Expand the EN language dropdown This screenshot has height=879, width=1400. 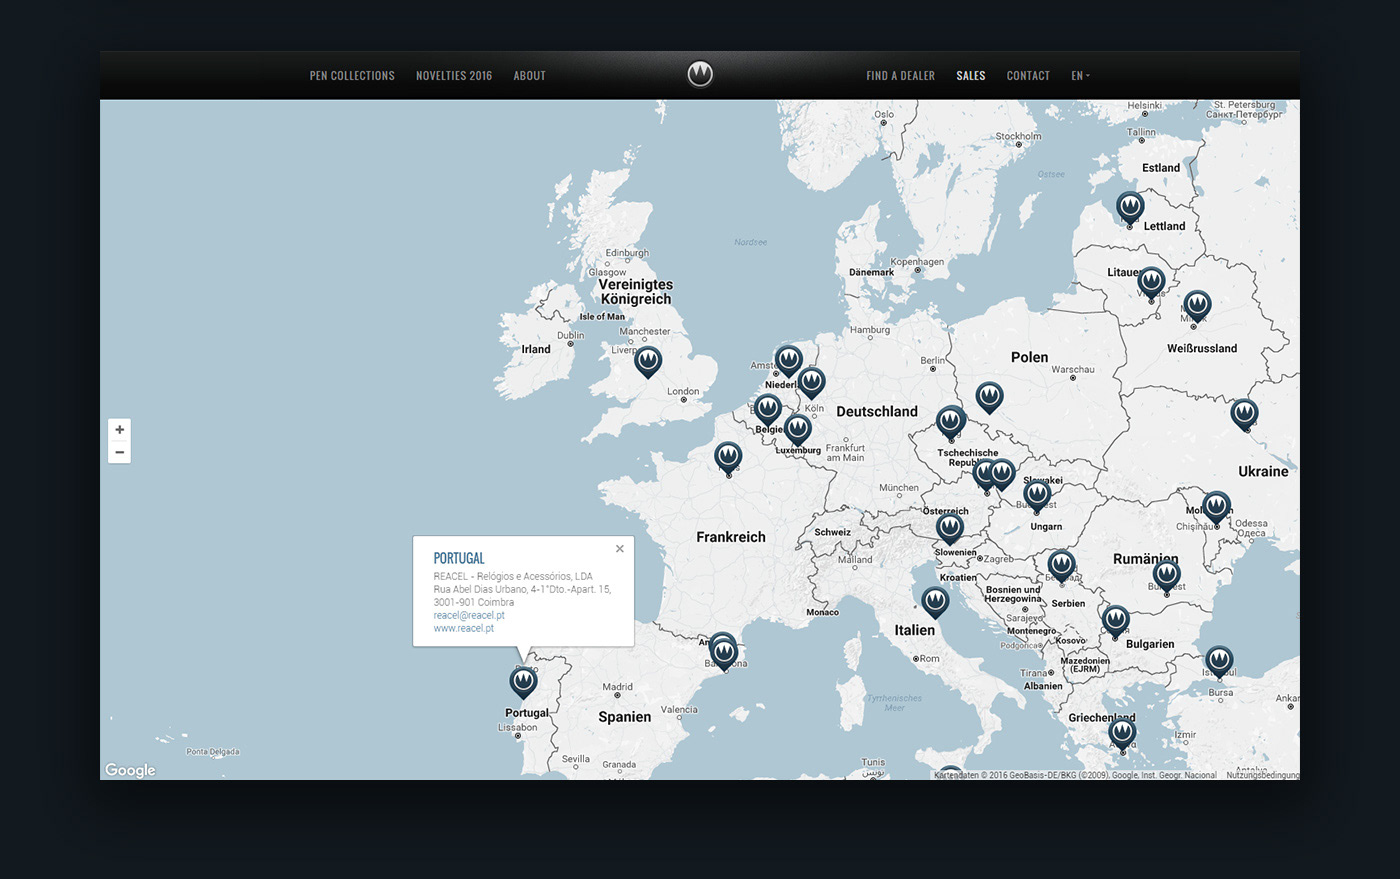(x=1080, y=76)
